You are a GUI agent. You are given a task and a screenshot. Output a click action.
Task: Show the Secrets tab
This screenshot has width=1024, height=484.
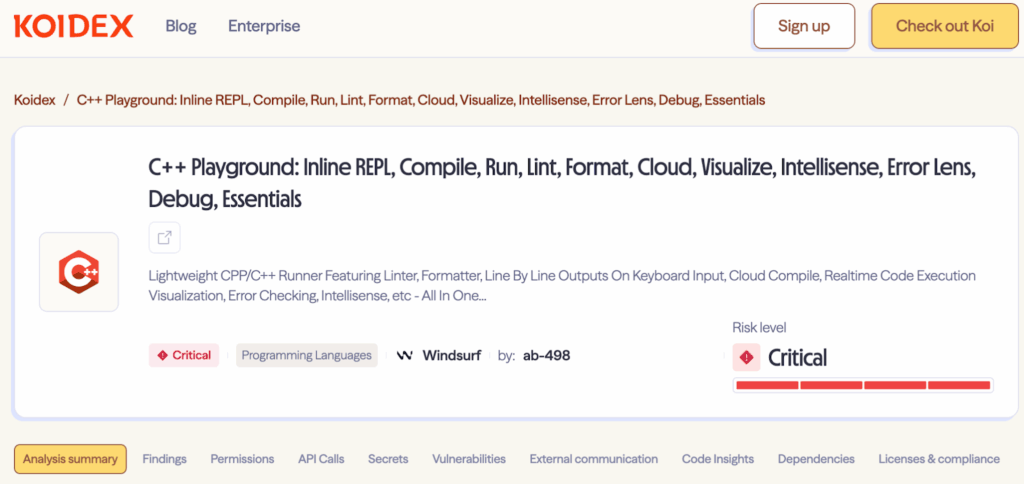[x=388, y=459]
